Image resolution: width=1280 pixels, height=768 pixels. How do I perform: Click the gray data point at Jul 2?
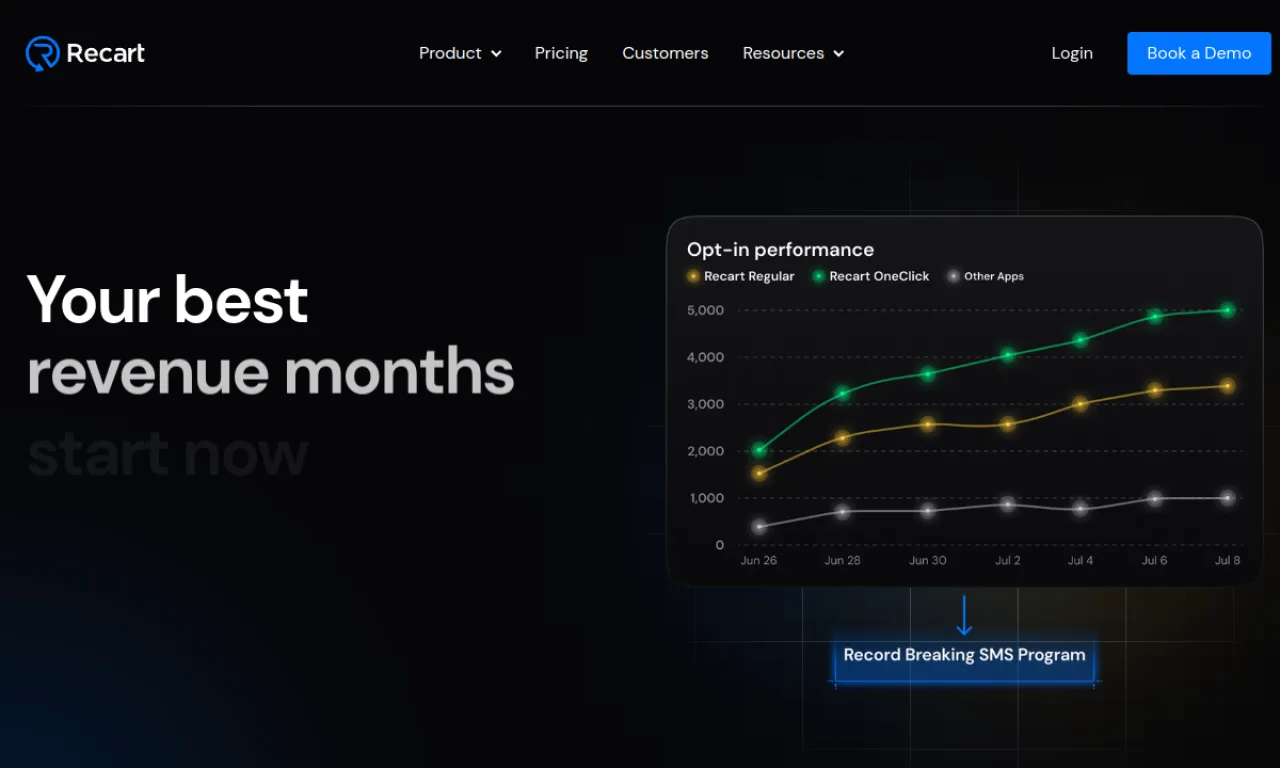point(1008,505)
